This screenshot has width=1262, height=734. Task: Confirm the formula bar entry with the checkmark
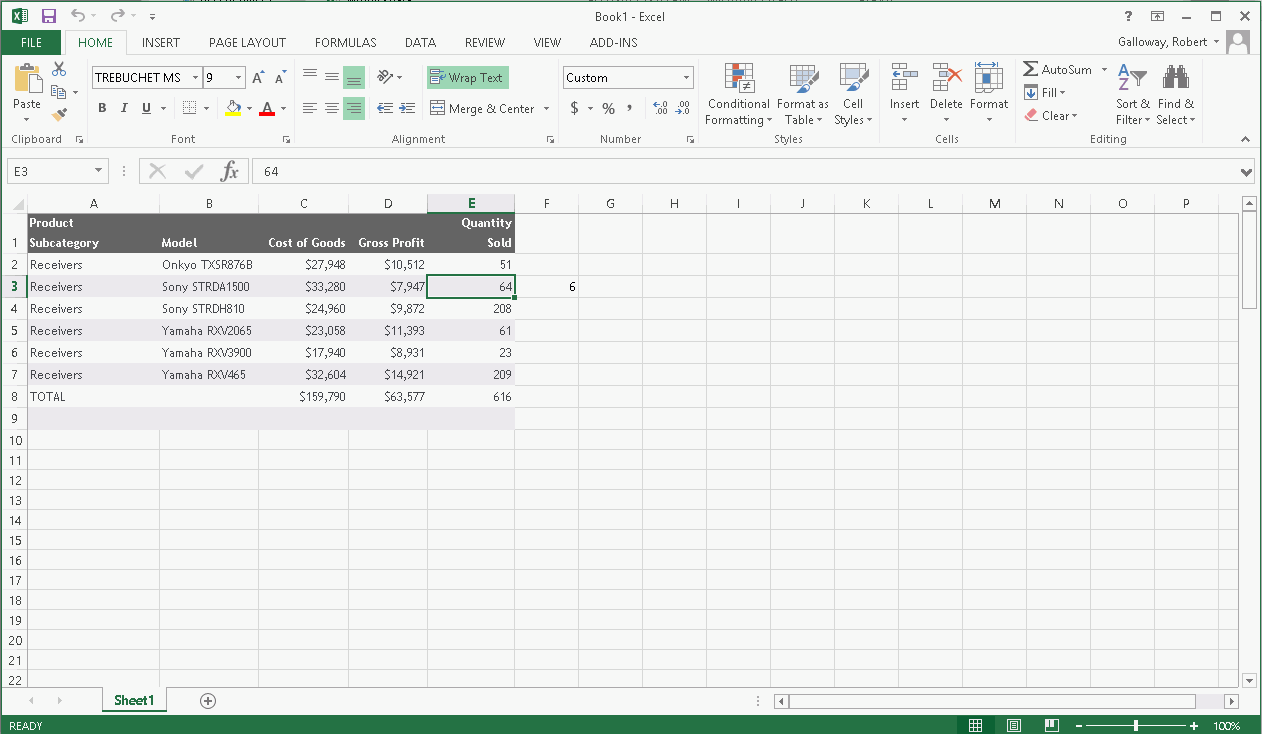tap(193, 171)
